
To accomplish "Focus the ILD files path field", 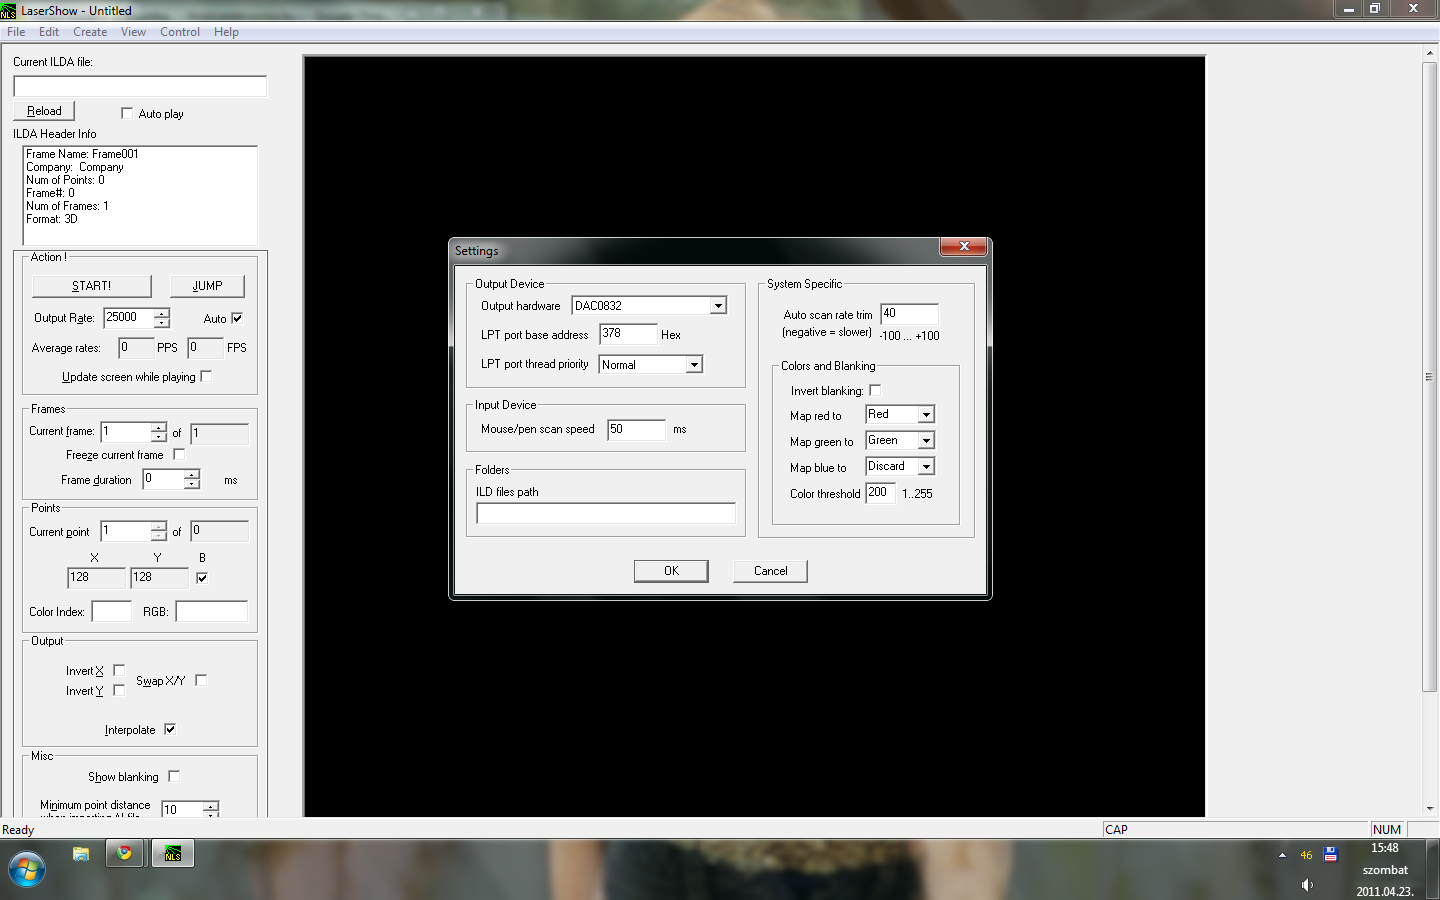I will point(606,513).
